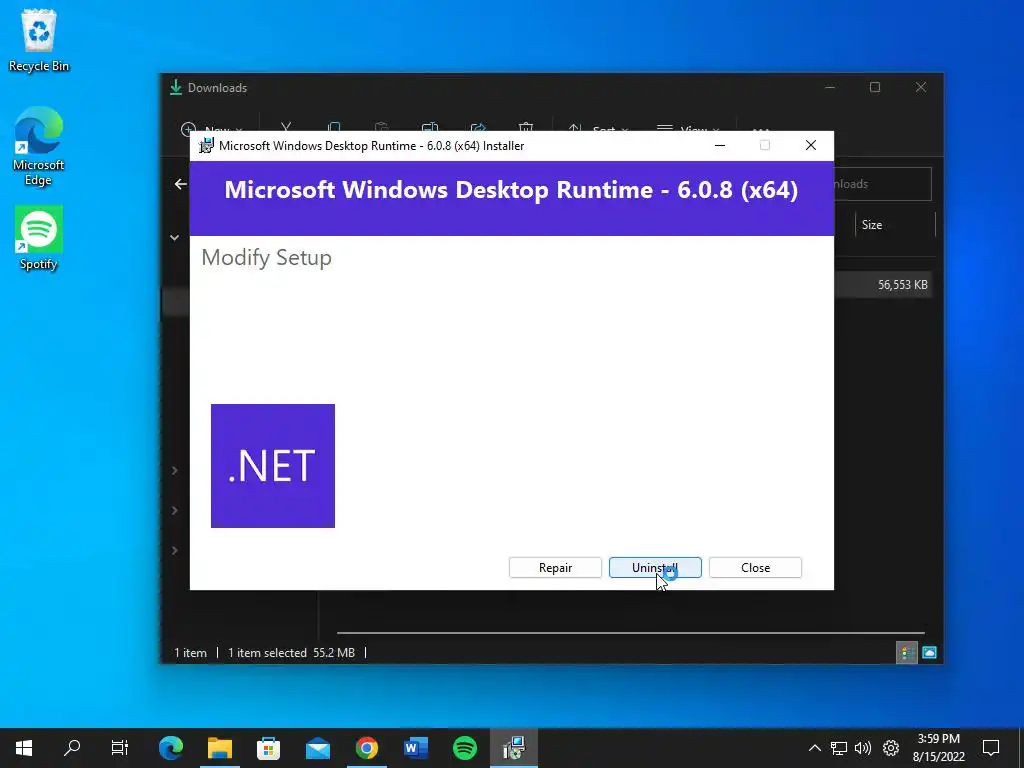This screenshot has width=1024, height=768.
Task: Go back in the Downloads window
Action: tap(181, 184)
